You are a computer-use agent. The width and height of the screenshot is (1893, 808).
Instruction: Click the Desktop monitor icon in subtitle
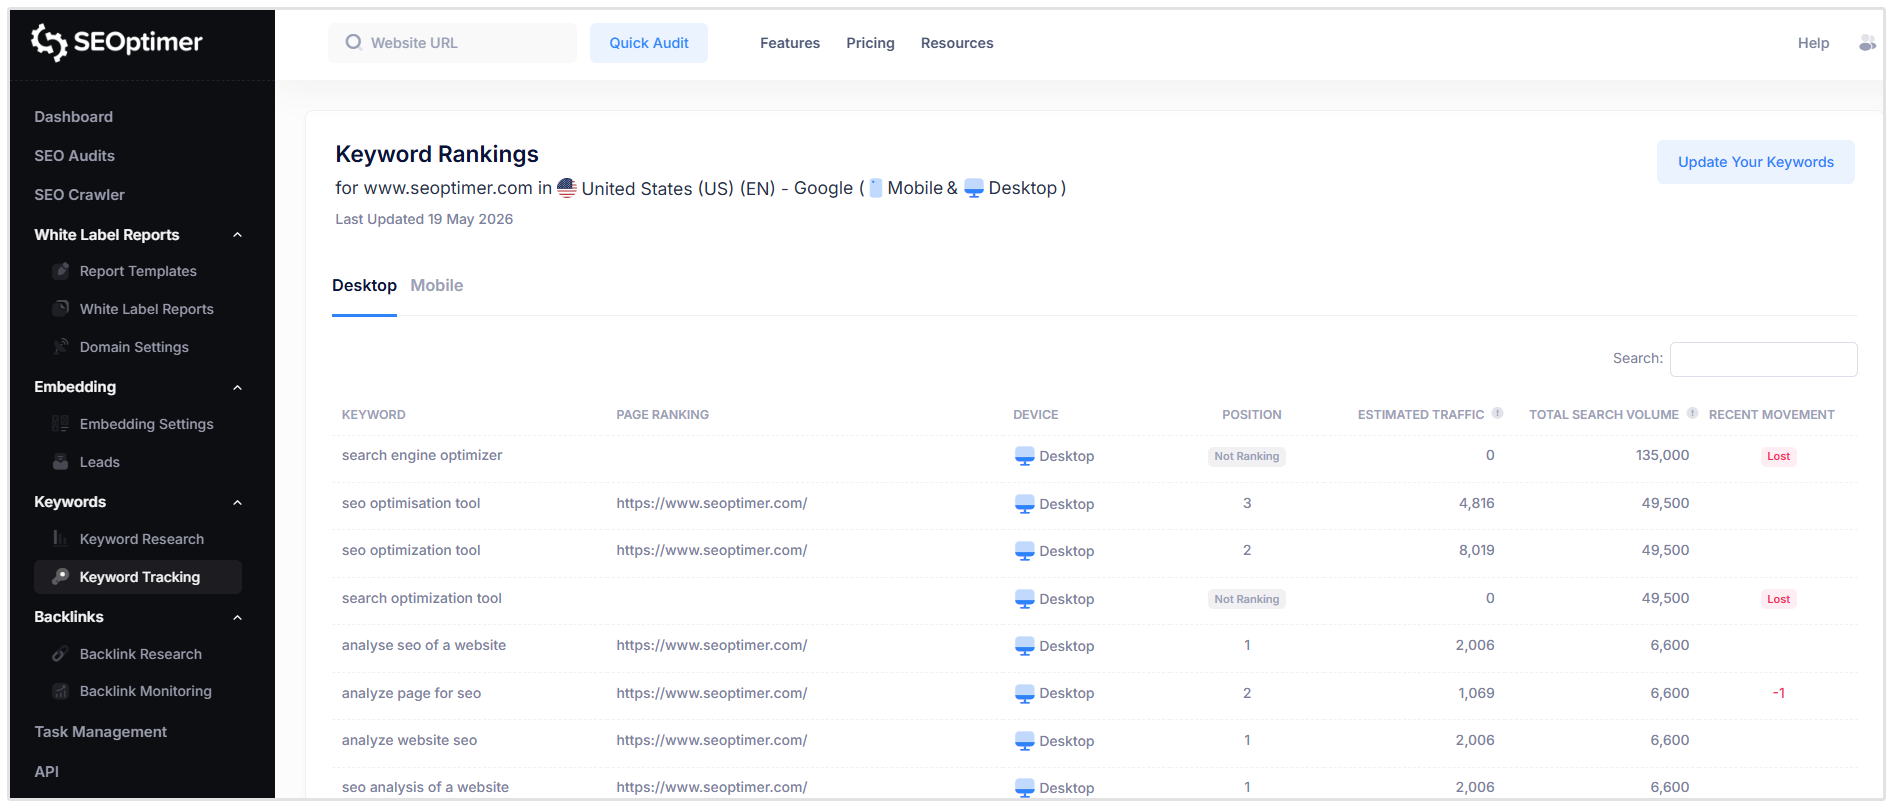tap(974, 189)
